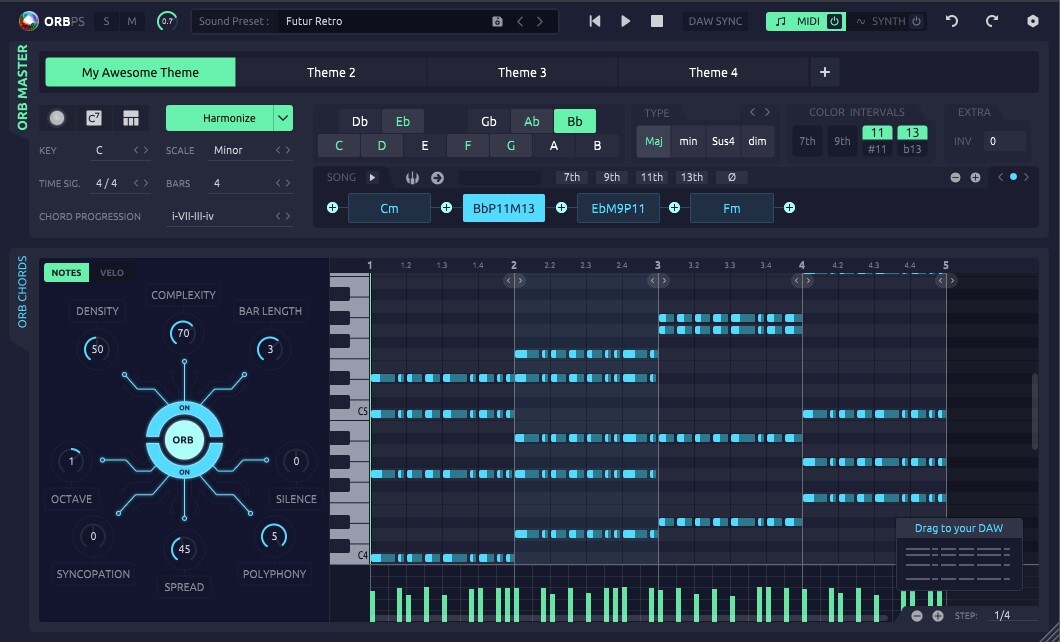Open settings via the gear icon
This screenshot has width=1060, height=642.
tap(1033, 21)
